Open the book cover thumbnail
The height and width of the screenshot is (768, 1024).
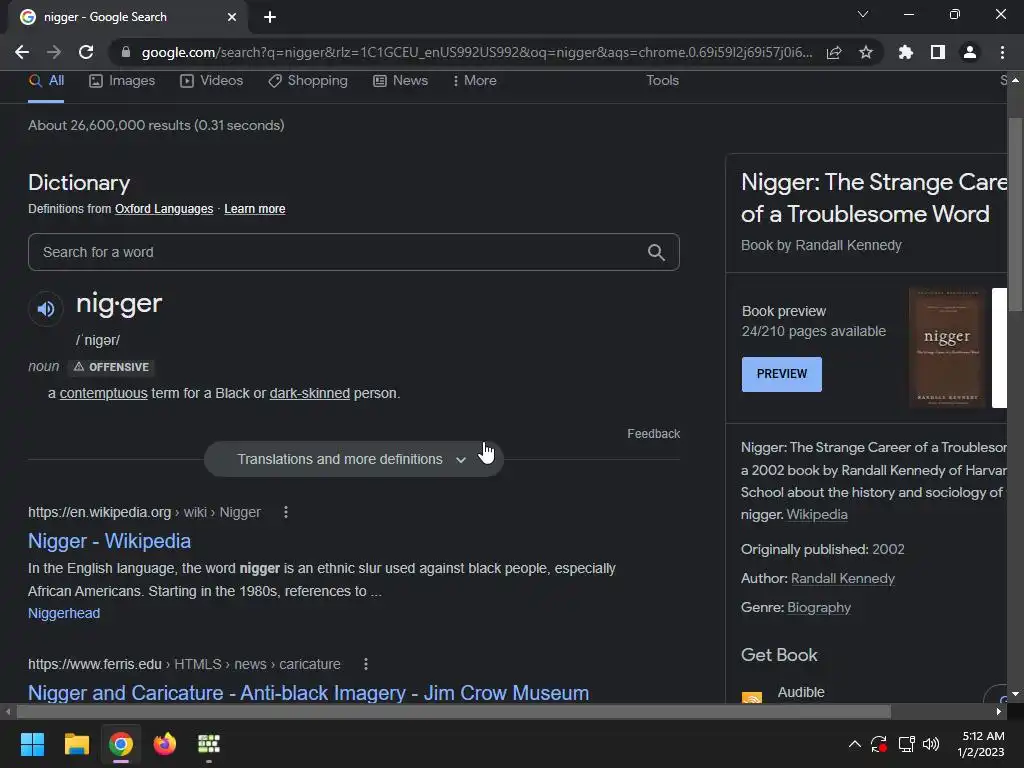pyautogui.click(x=946, y=348)
